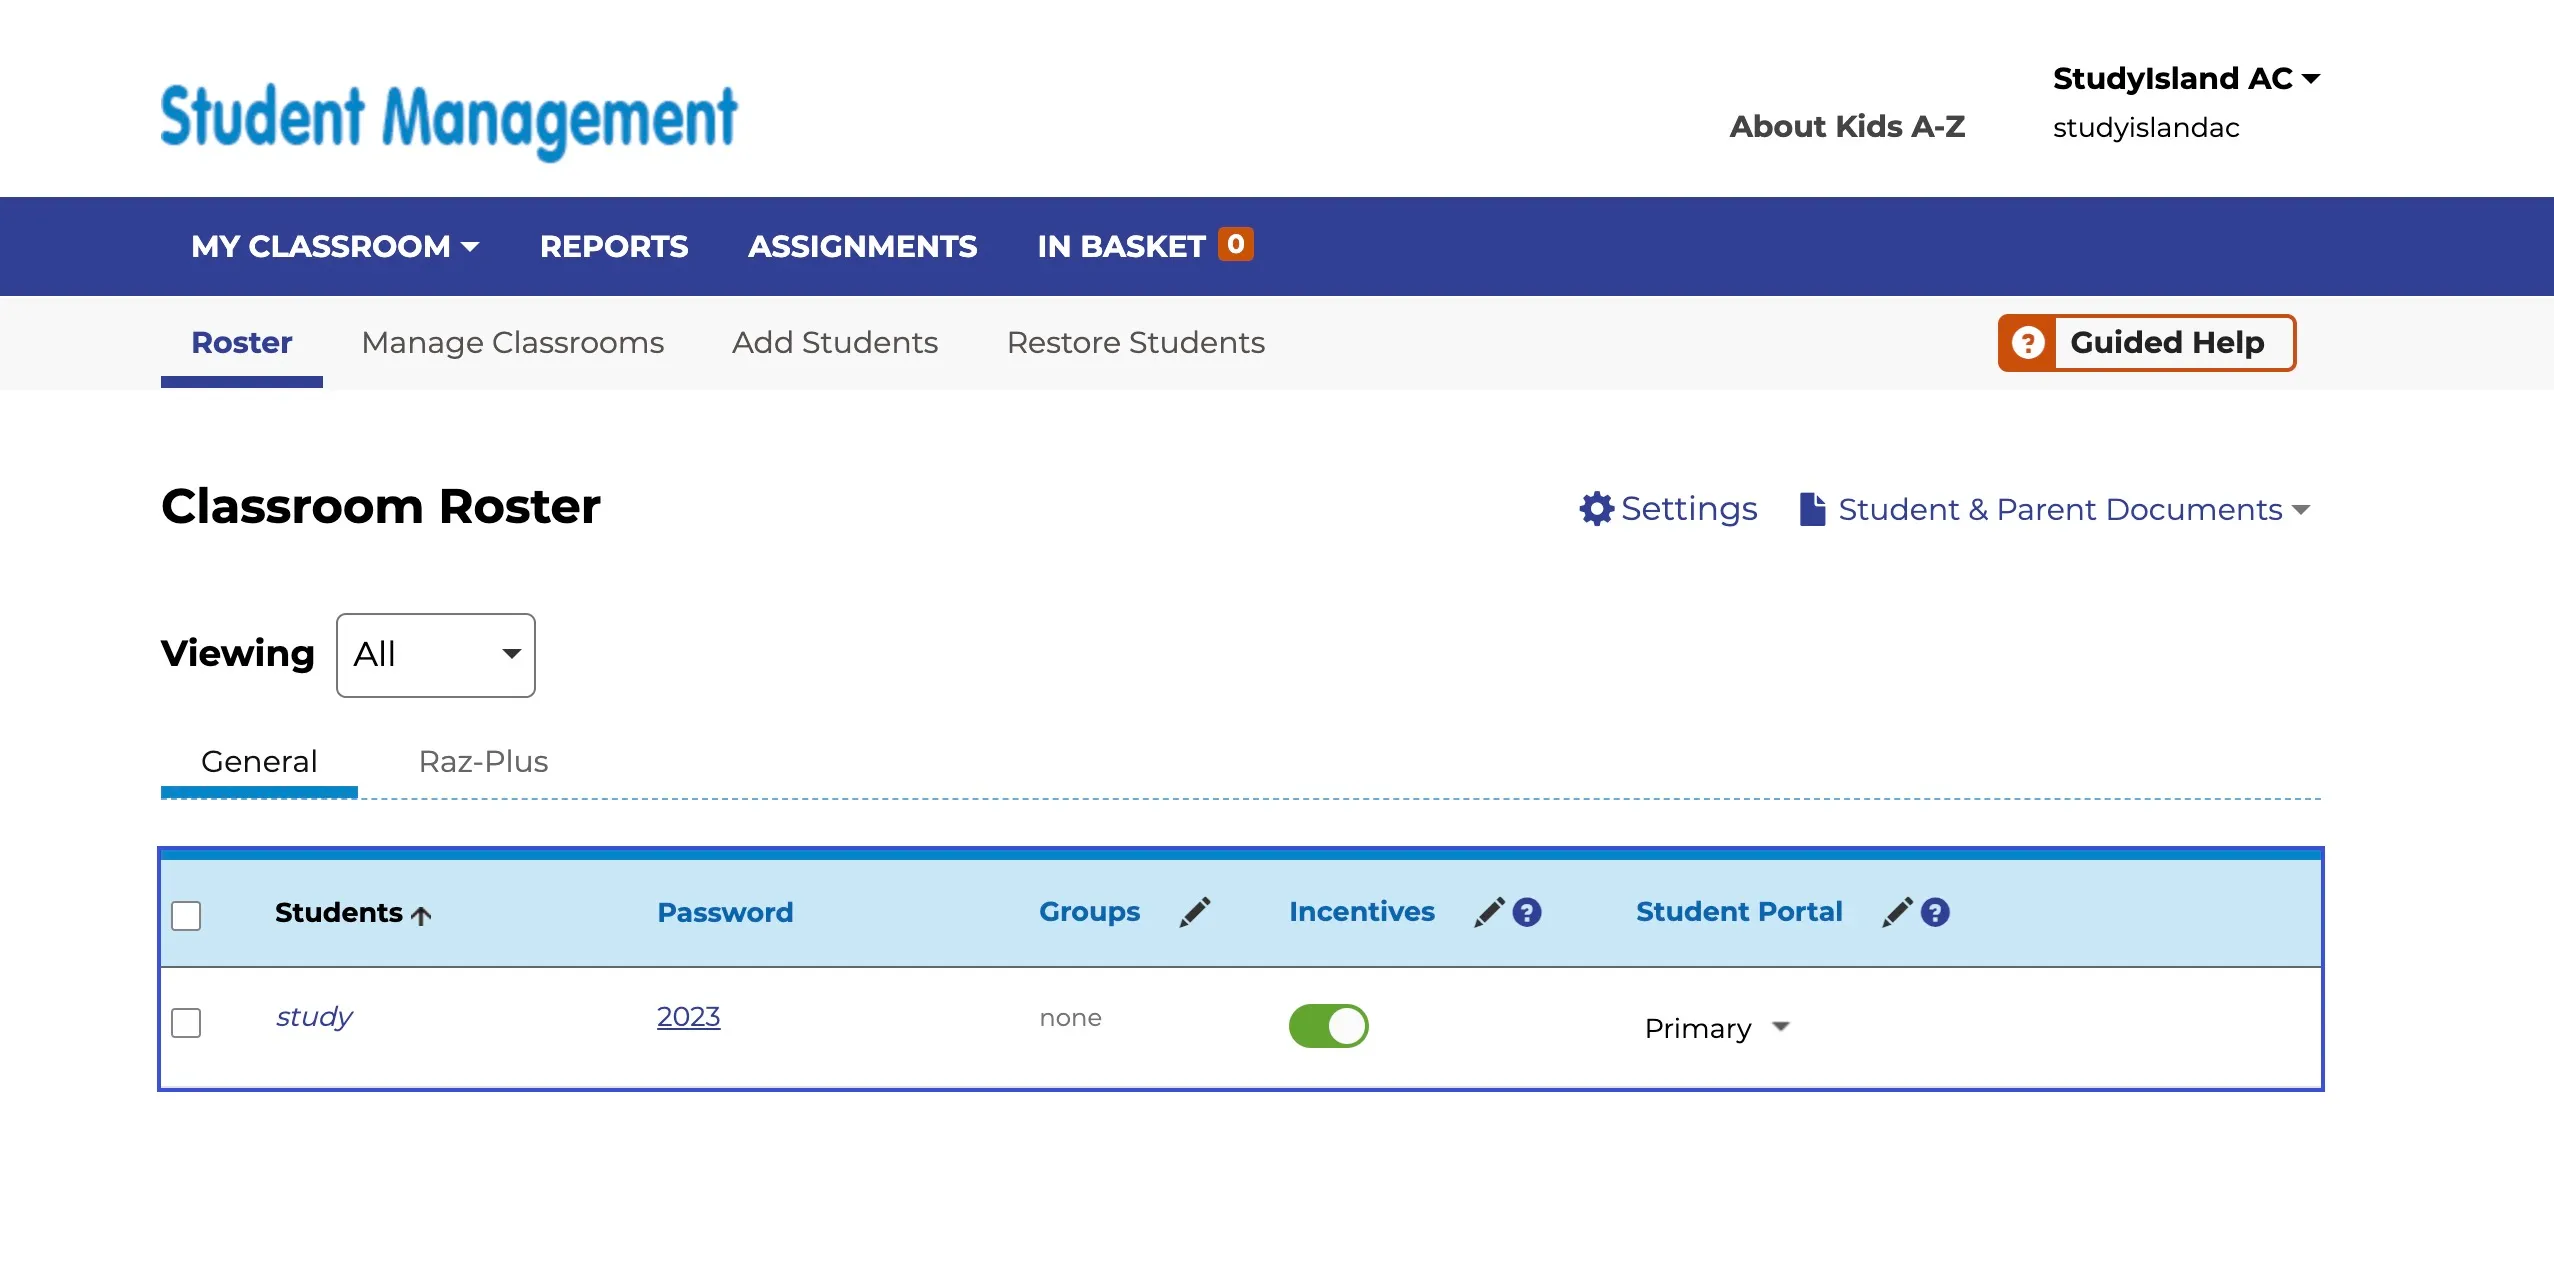This screenshot has height=1270, width=2554.
Task: Check the box for student study
Action: pos(186,1022)
